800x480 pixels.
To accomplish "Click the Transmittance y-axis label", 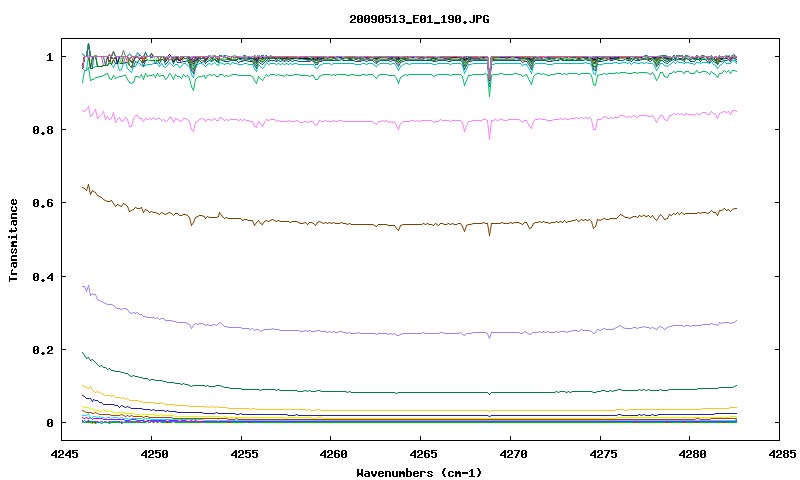I will click(14, 240).
